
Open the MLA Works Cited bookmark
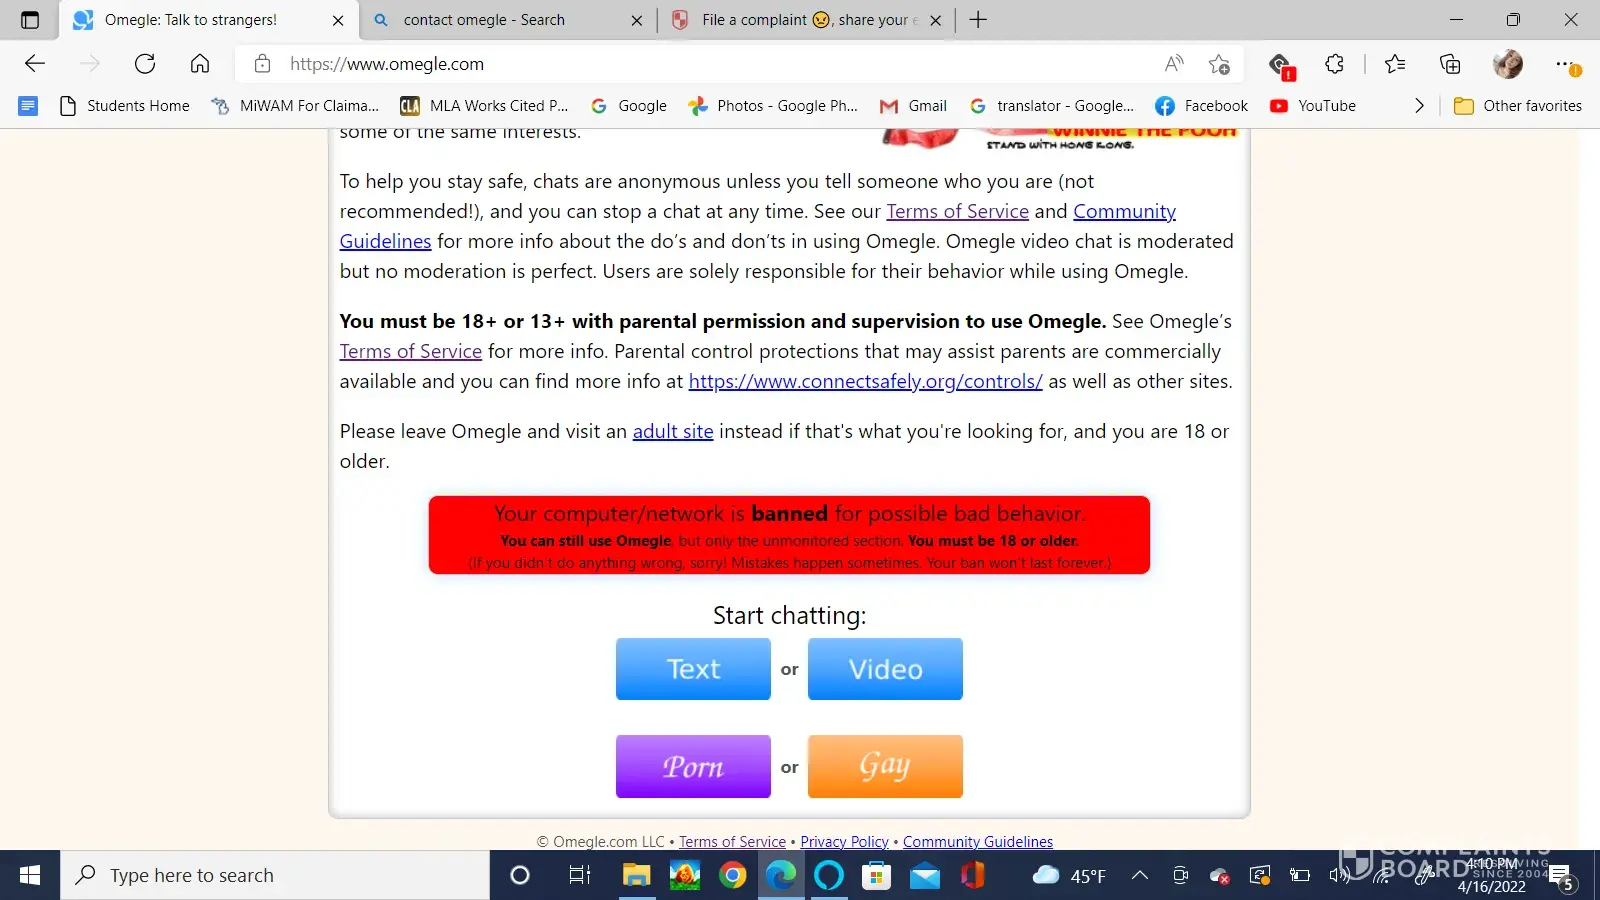[485, 106]
